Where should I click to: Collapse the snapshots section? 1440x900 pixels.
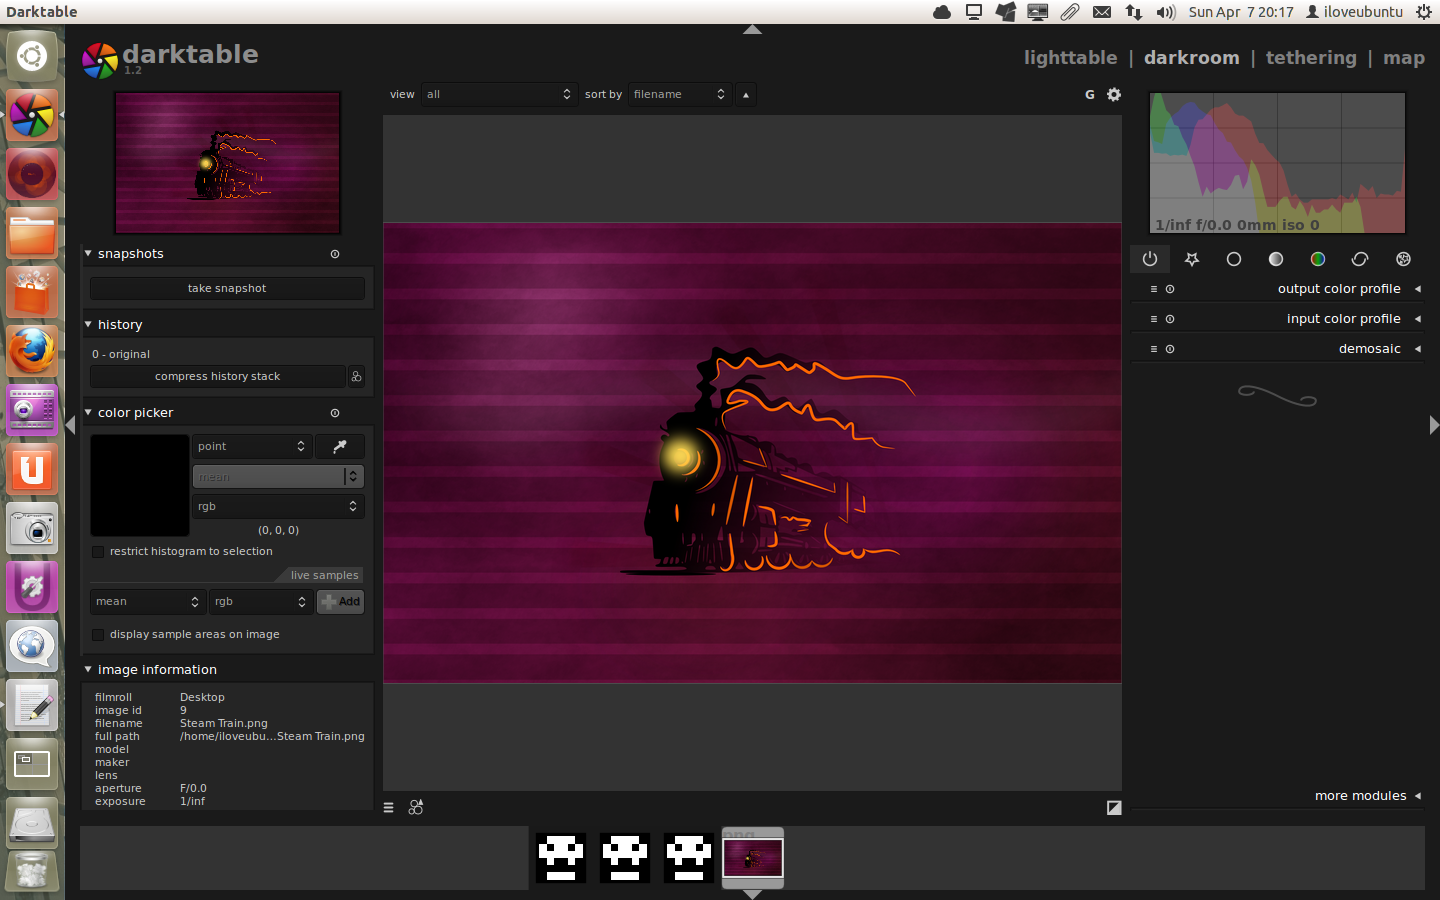(x=88, y=254)
